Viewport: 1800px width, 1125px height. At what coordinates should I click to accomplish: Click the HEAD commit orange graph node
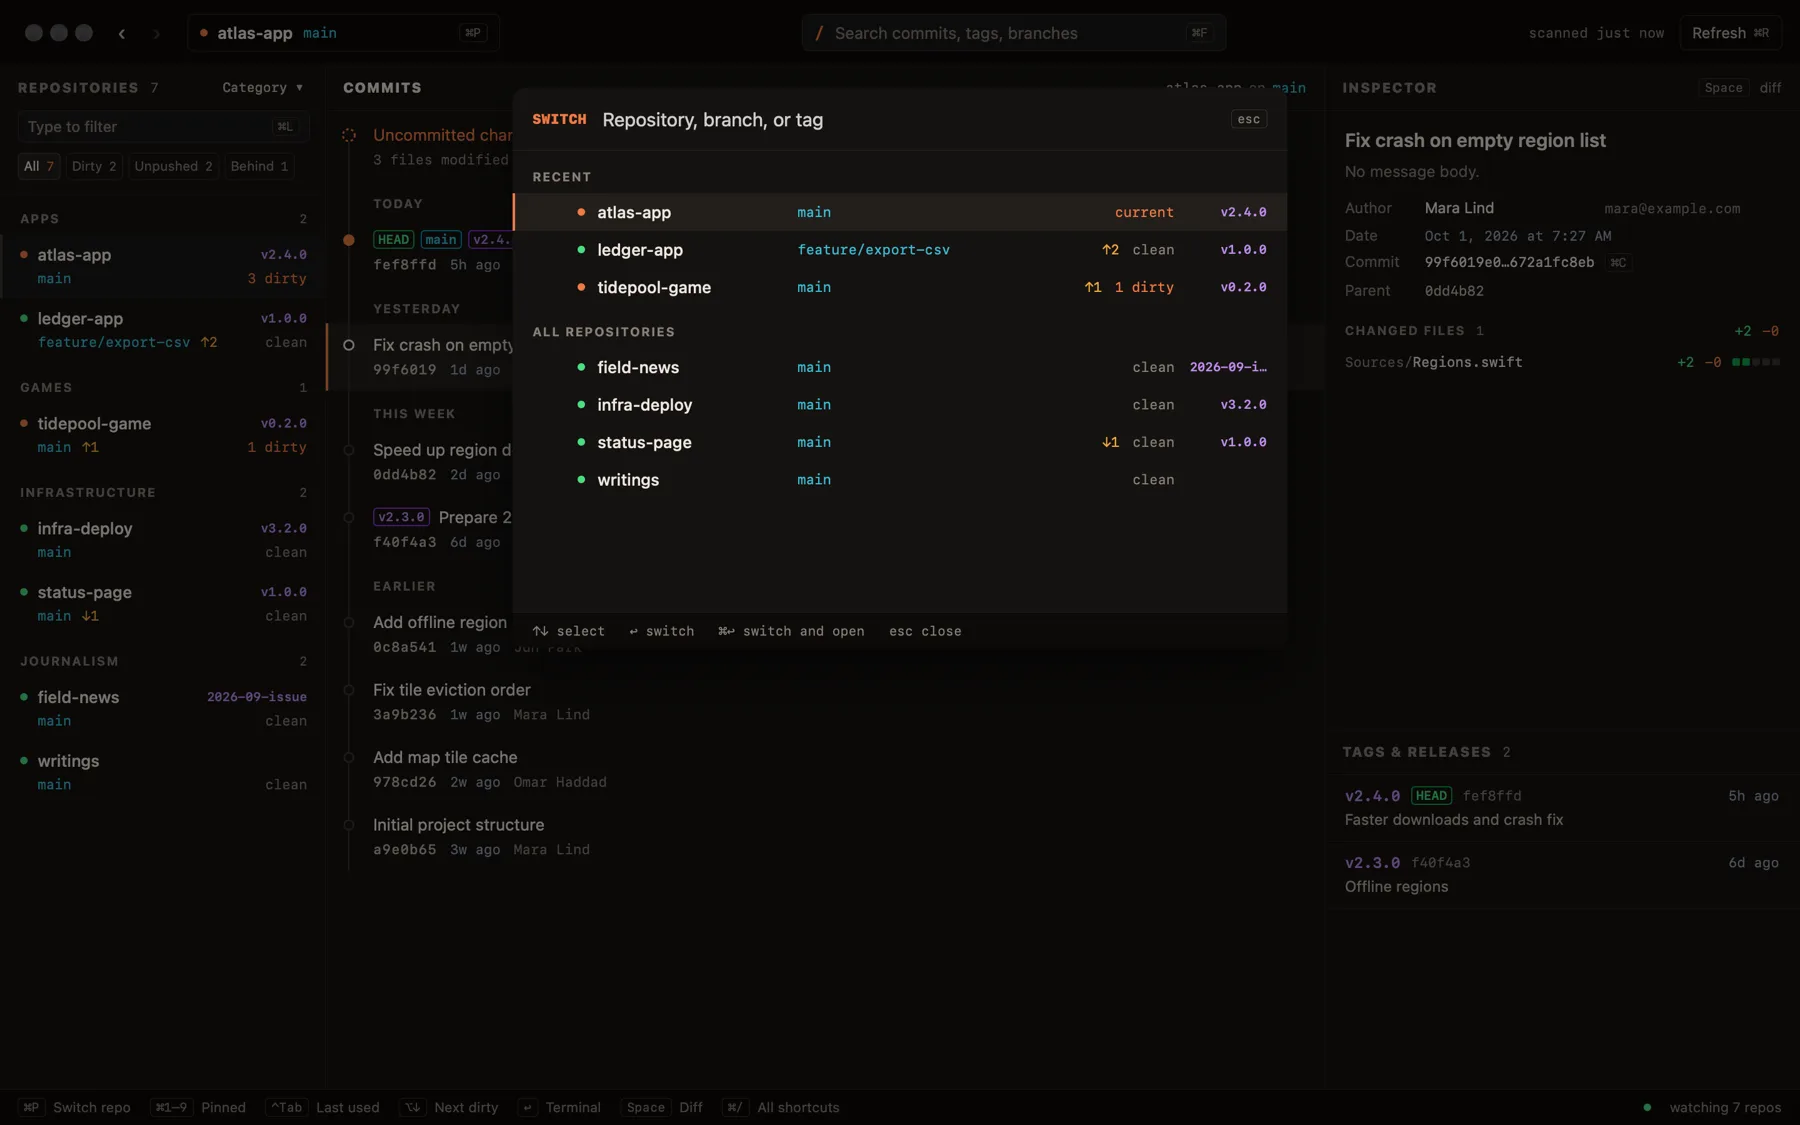349,240
